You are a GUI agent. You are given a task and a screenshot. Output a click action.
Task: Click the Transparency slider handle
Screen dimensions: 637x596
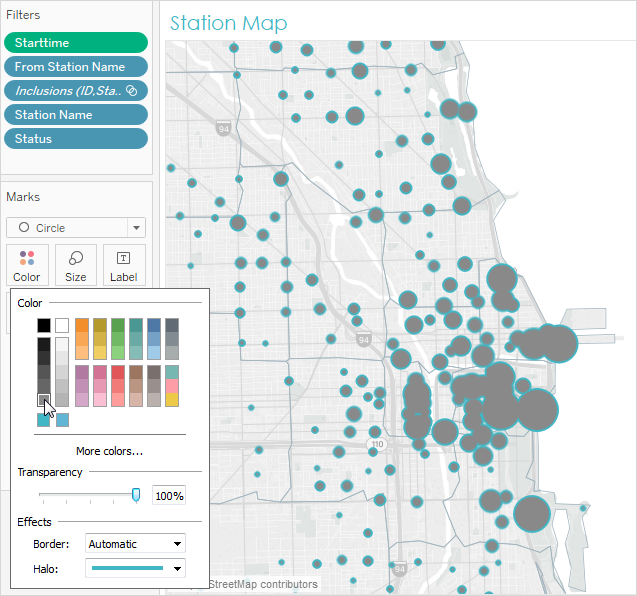(x=136, y=495)
